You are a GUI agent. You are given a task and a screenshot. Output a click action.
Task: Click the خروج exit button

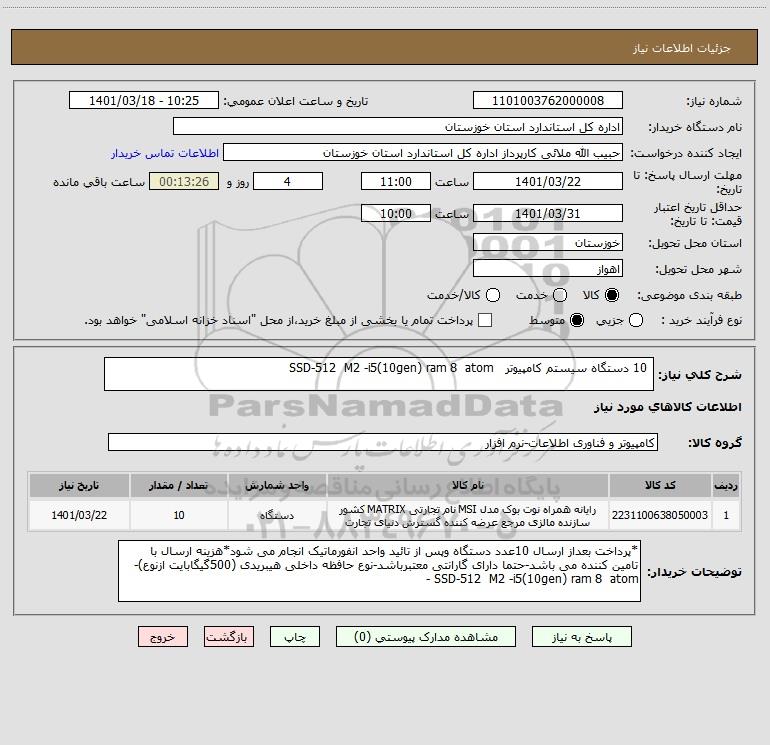pyautogui.click(x=163, y=637)
